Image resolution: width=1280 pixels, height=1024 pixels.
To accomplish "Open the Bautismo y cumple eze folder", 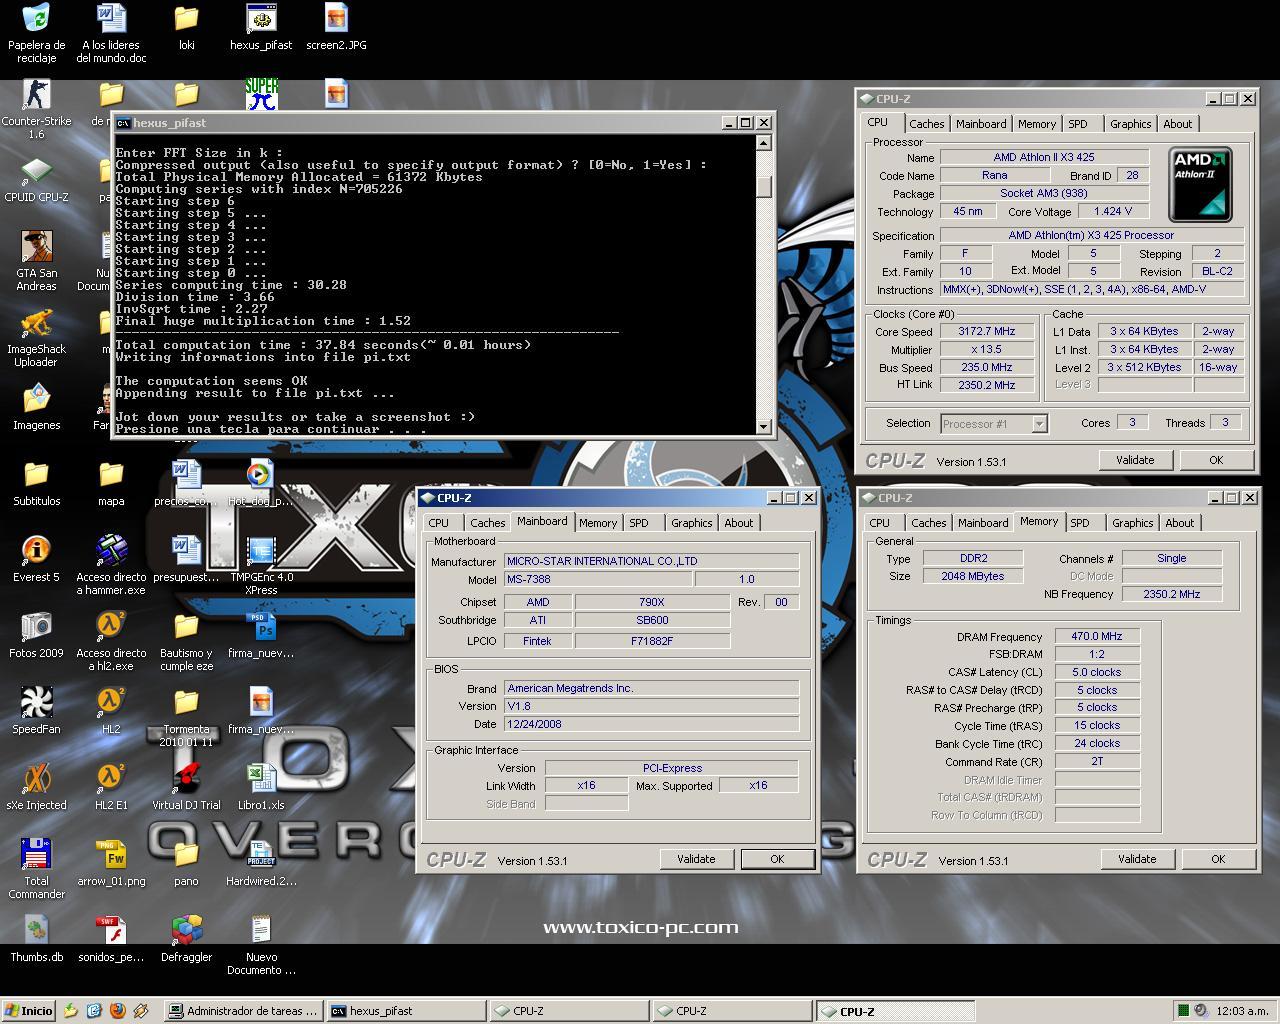I will point(186,642).
